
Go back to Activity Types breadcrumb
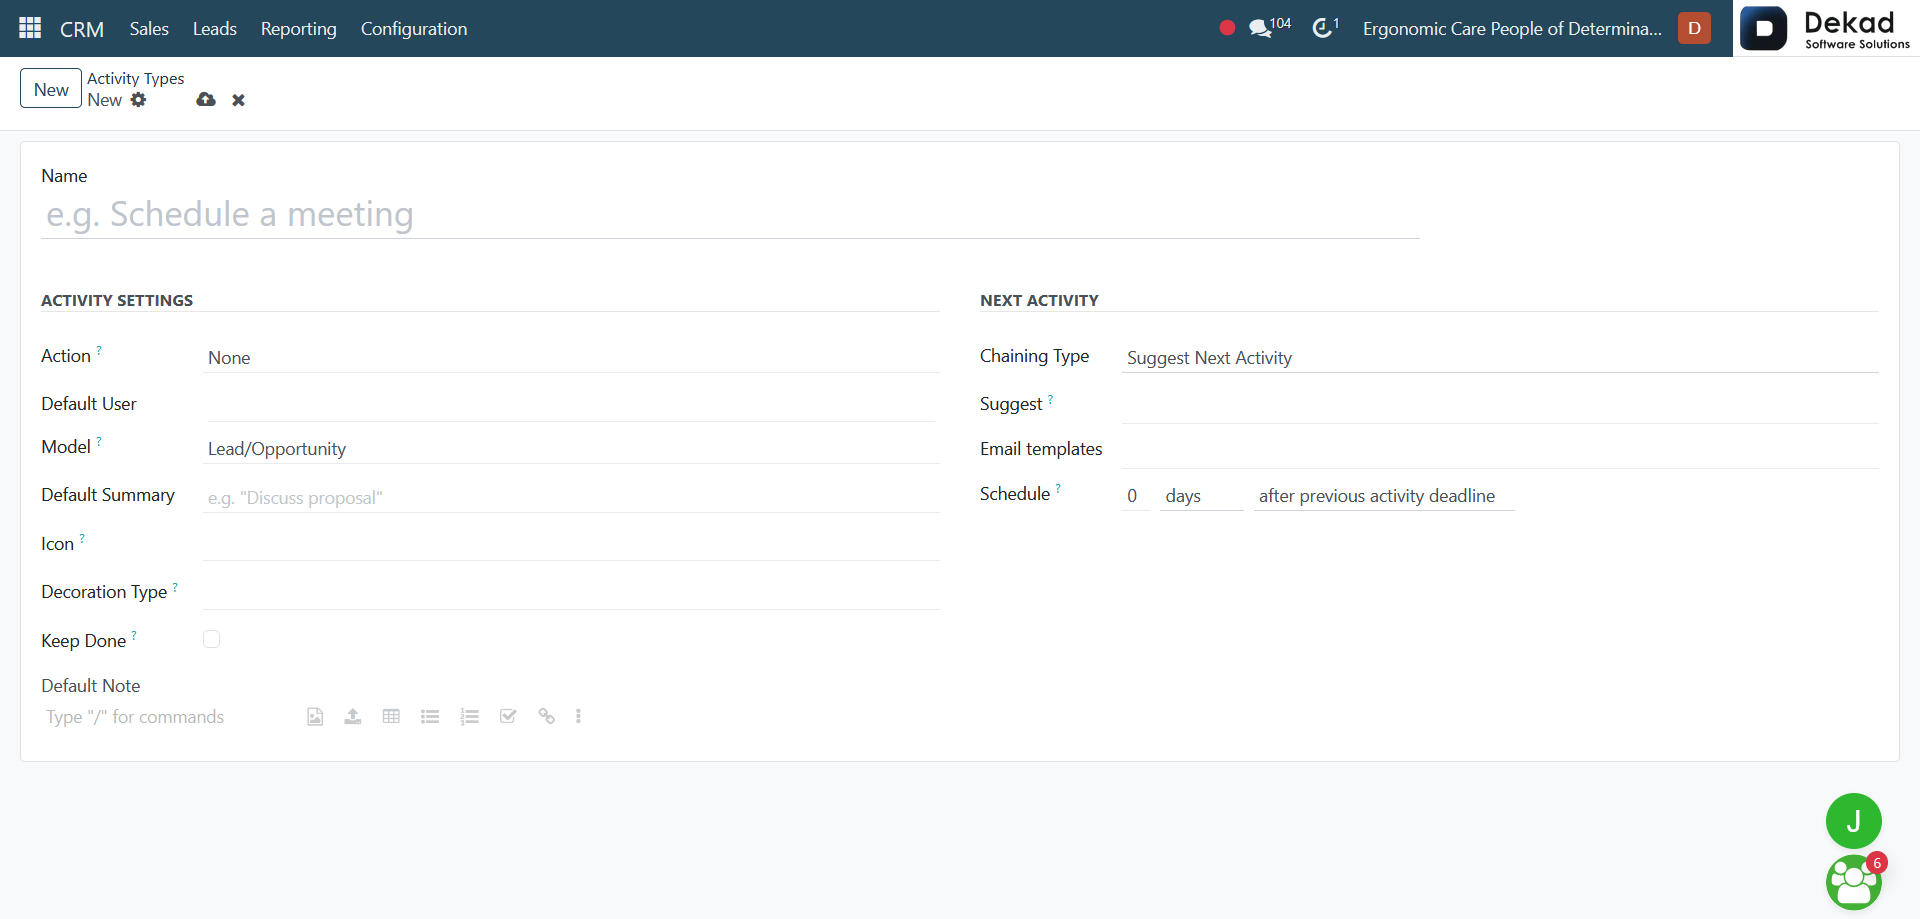[136, 78]
